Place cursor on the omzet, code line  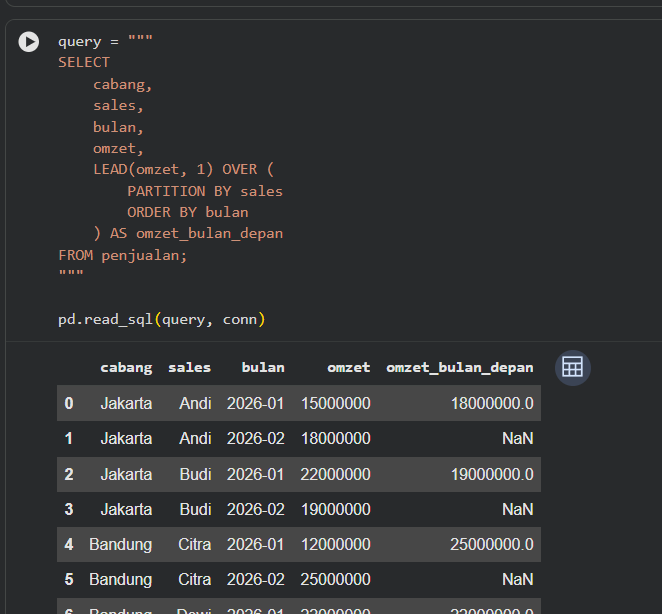point(119,149)
